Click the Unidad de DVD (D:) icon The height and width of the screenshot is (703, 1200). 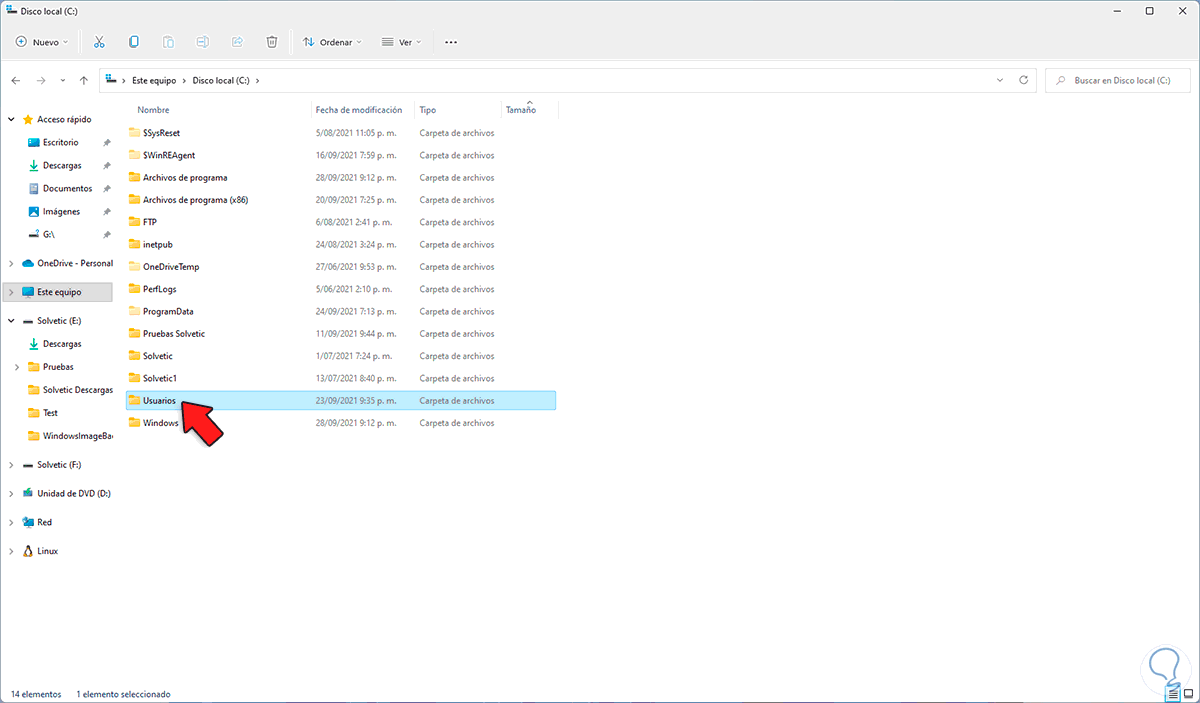(28, 493)
